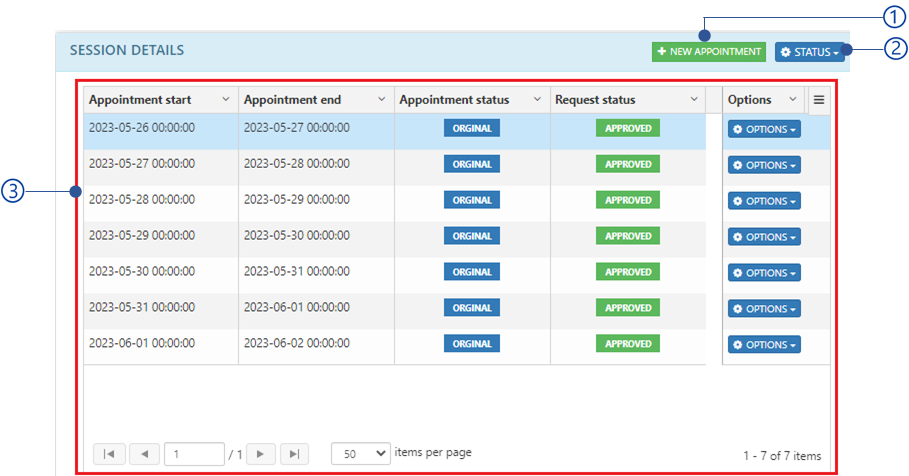Click the Orginal badge in 2023-05-30 row
Viewport: 909px width, 476px height.
[472, 272]
